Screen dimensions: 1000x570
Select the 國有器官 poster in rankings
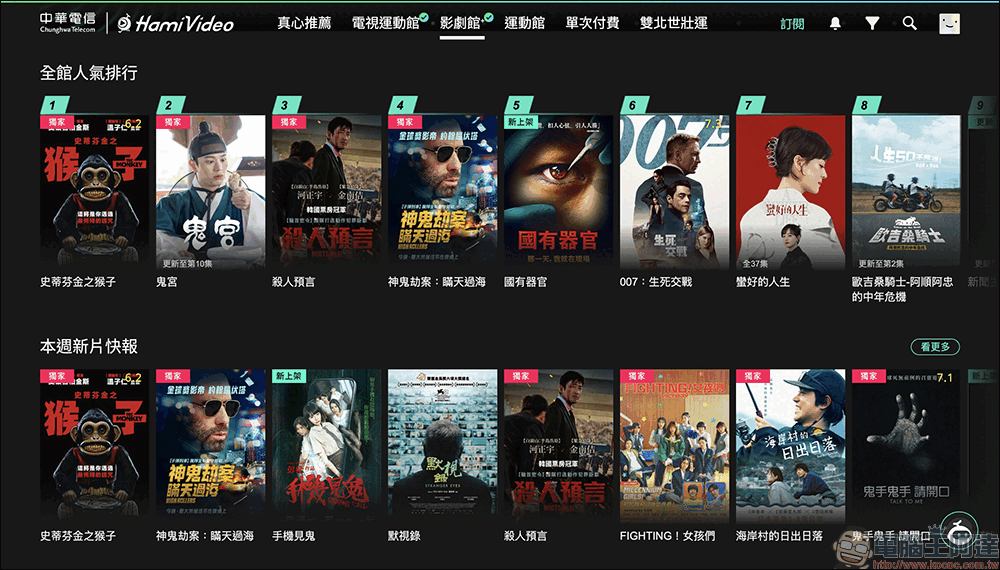tap(558, 192)
